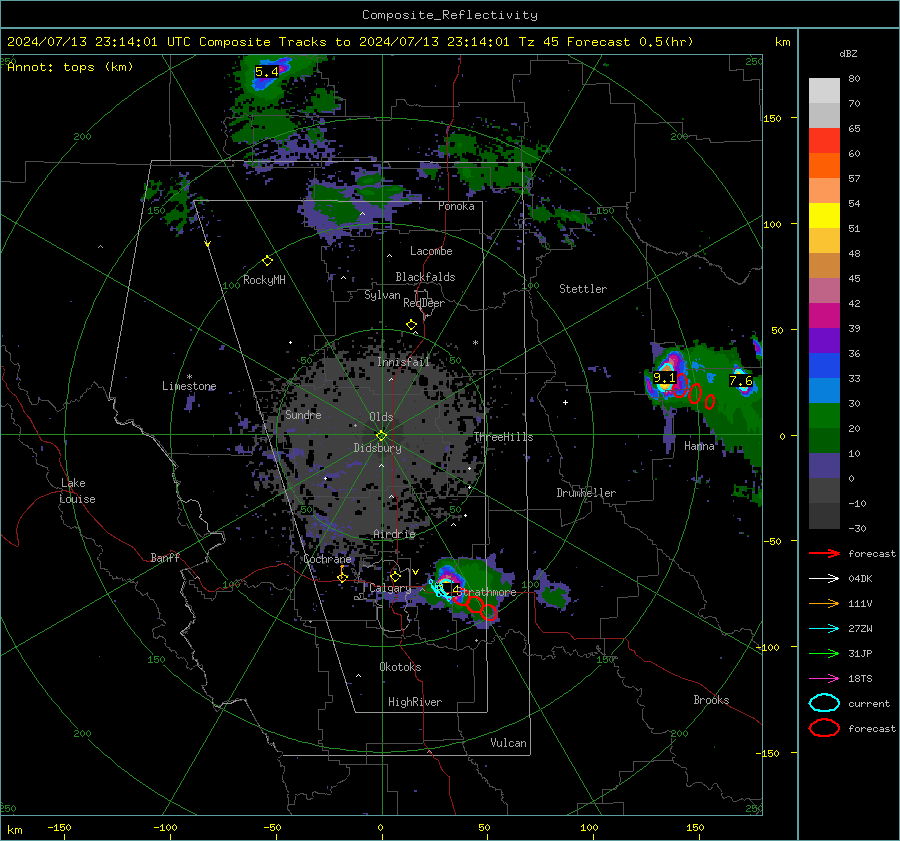Click the green 31JP arrow legend icon

point(824,653)
